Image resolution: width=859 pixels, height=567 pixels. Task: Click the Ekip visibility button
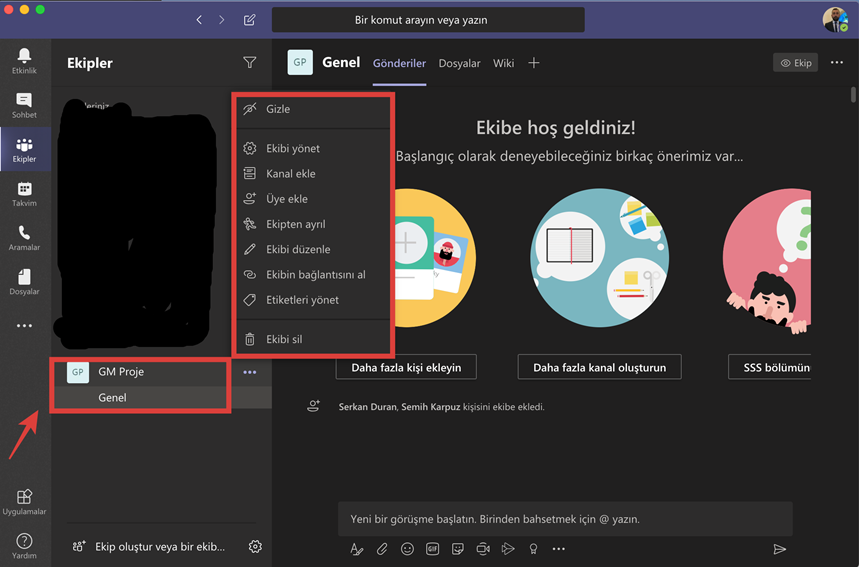click(x=795, y=62)
